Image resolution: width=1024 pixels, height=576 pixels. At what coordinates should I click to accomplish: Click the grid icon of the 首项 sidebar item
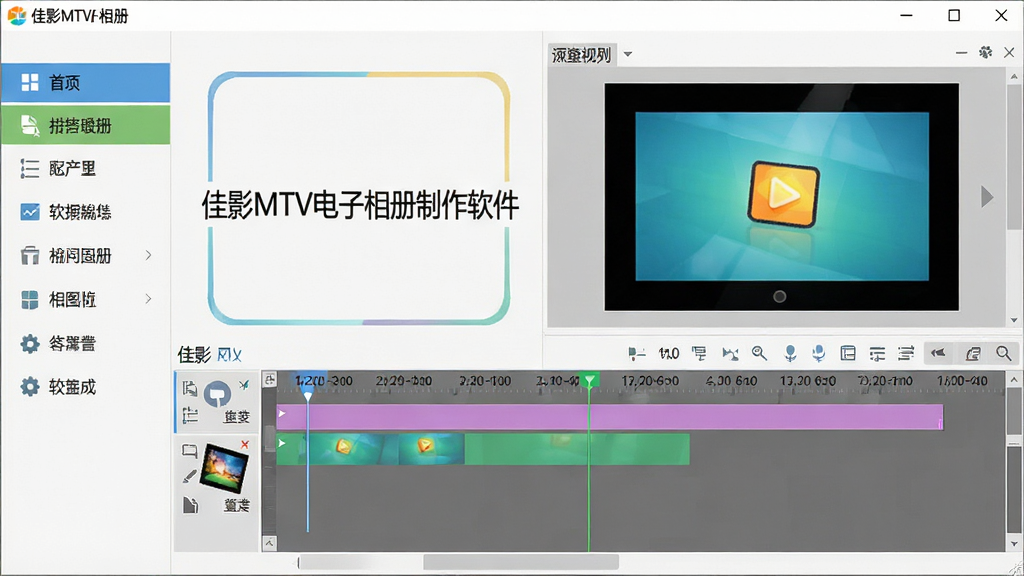point(30,82)
